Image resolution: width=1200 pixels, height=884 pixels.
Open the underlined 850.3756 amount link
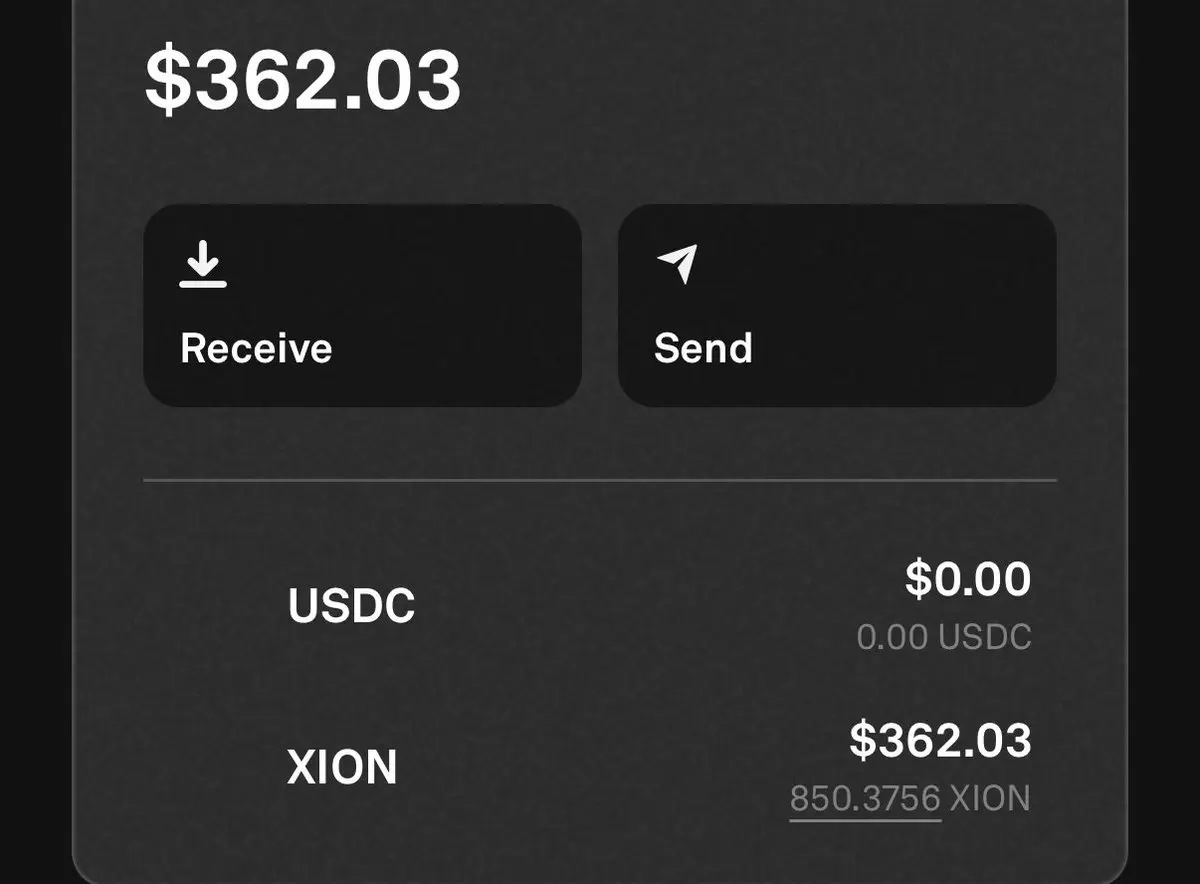click(x=865, y=799)
